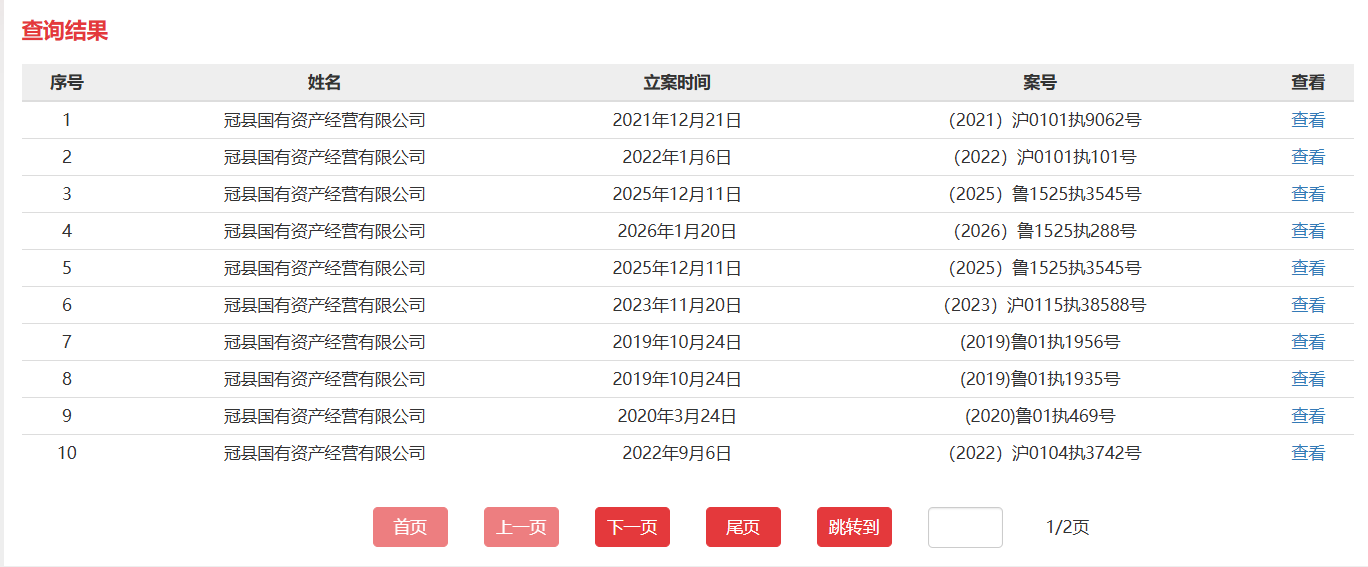Open 查看 for case (2019)鲁01执1956号
Image resolution: width=1368 pixels, height=567 pixels.
[x=1307, y=342]
